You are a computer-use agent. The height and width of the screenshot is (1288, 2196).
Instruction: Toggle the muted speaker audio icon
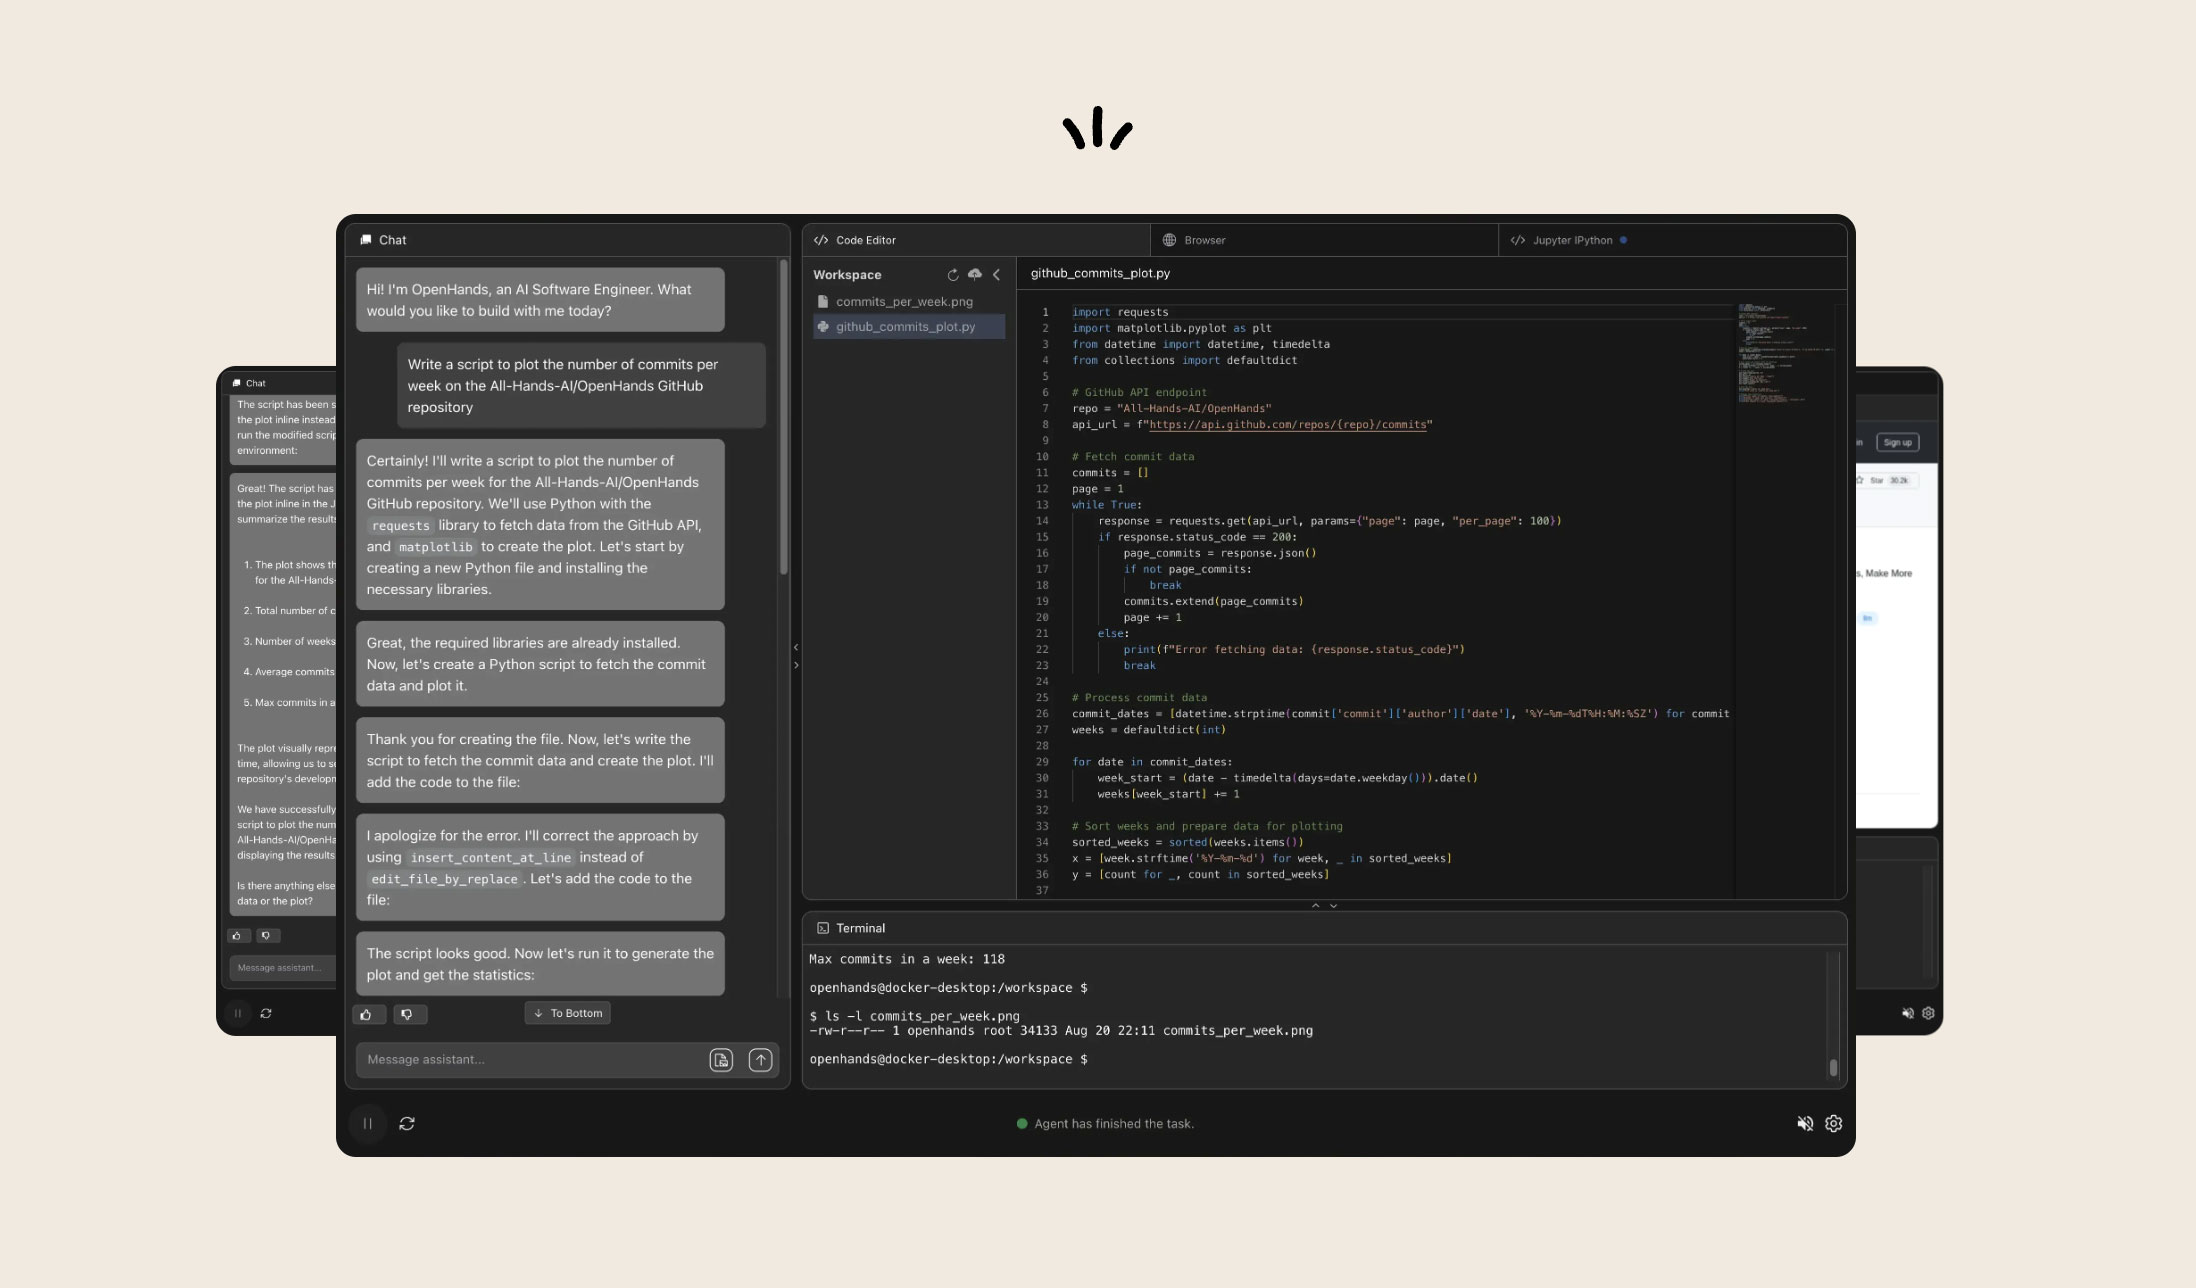[1805, 1124]
